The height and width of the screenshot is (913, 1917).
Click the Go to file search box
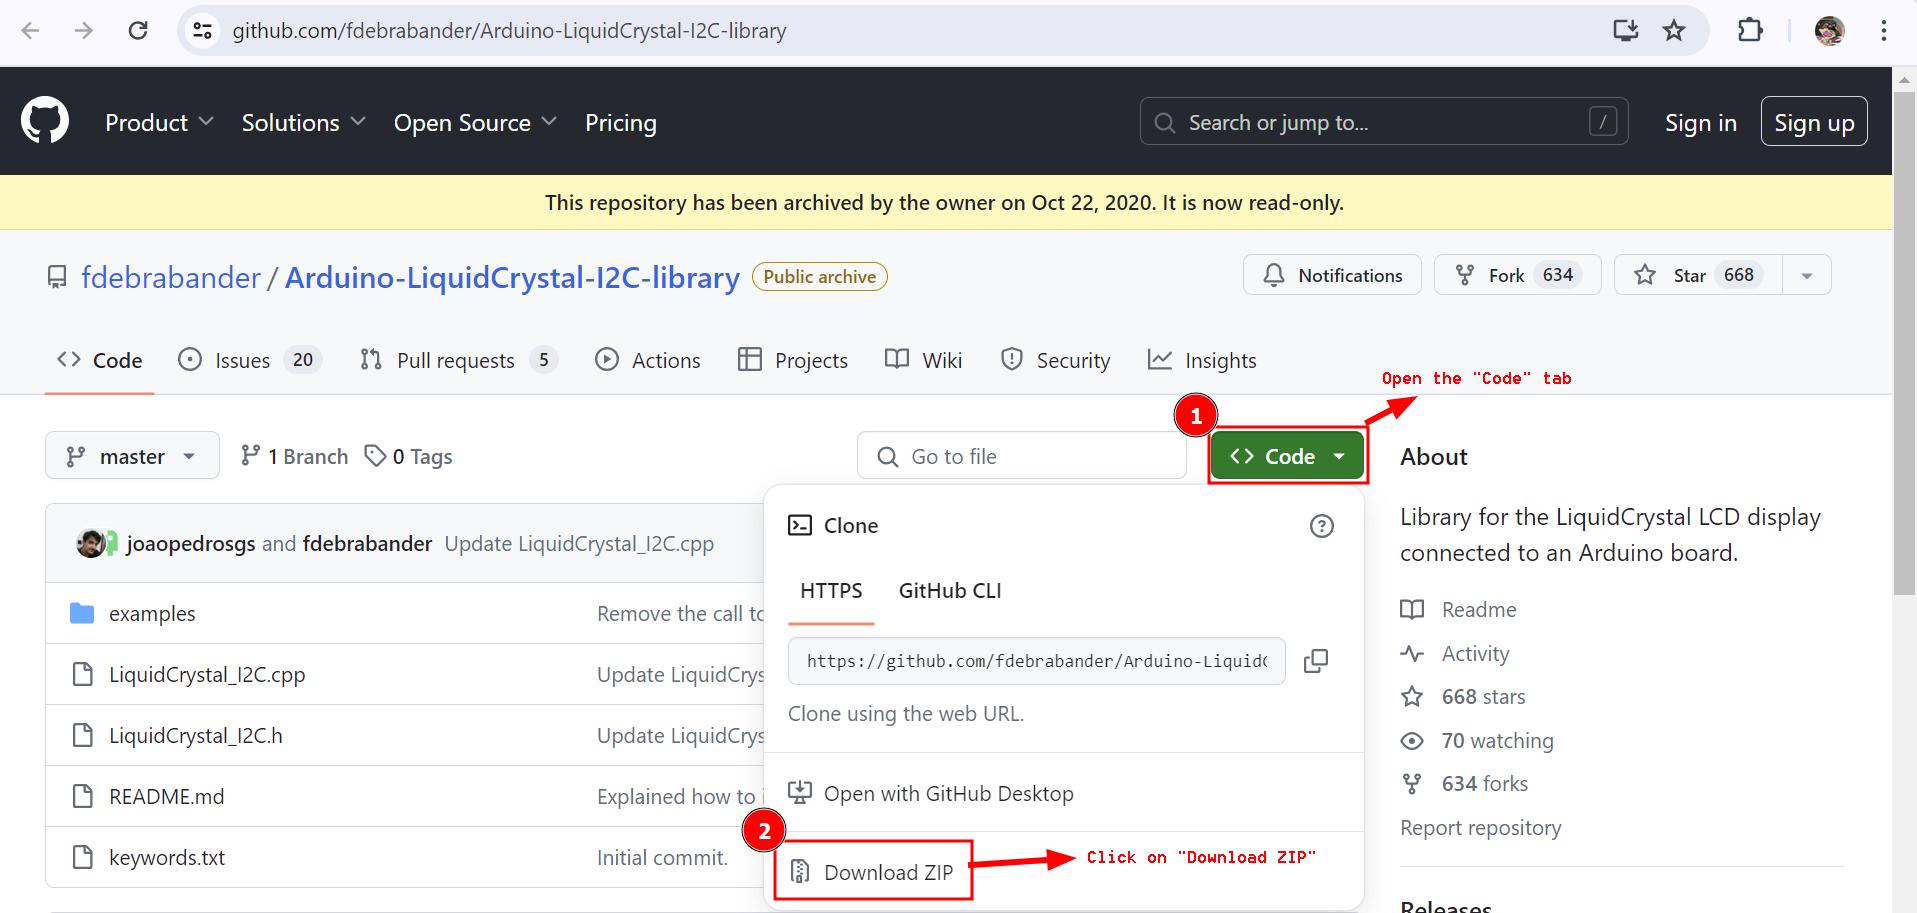[1022, 456]
